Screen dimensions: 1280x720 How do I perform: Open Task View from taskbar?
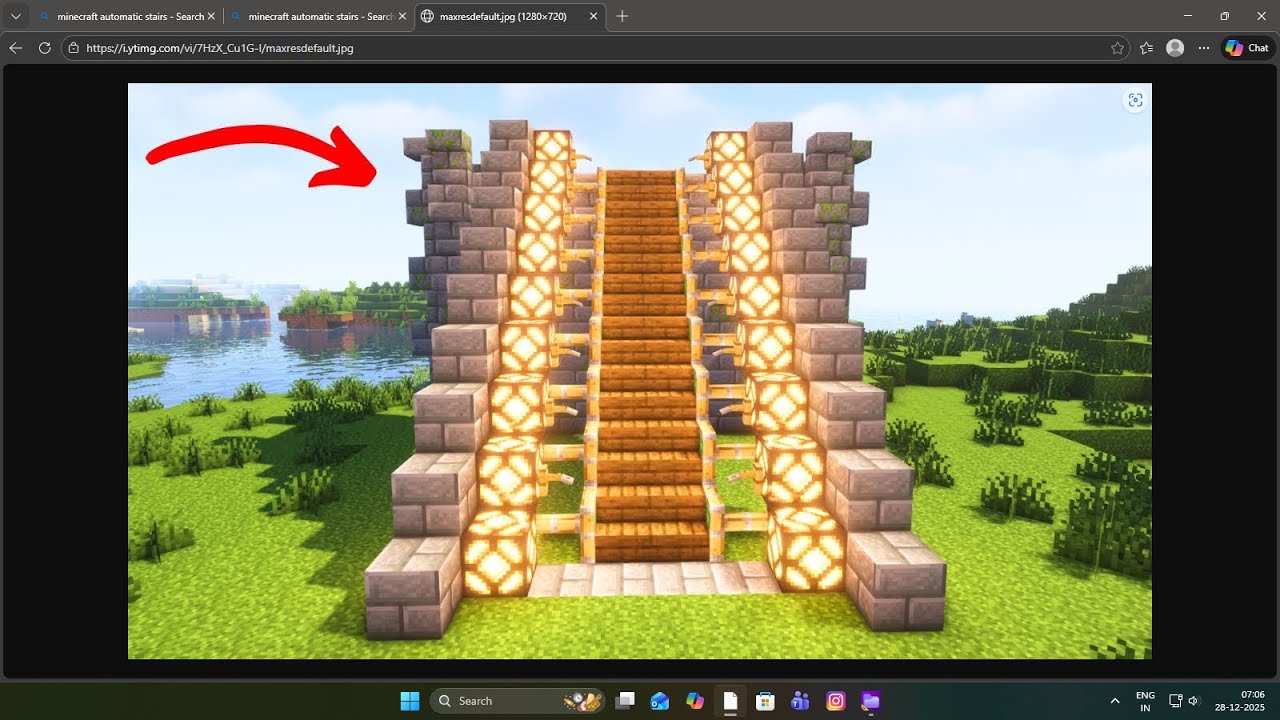point(625,701)
